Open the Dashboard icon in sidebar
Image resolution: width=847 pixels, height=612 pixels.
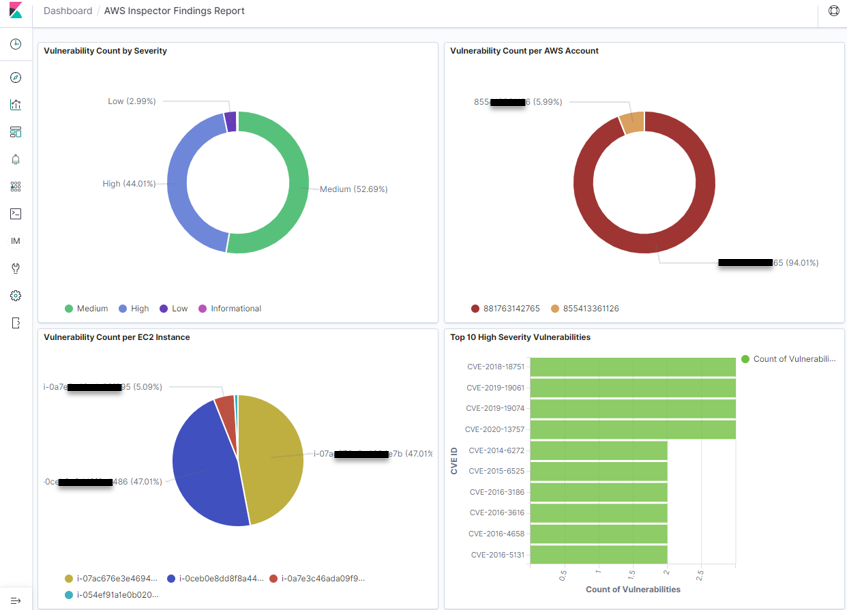click(x=16, y=132)
